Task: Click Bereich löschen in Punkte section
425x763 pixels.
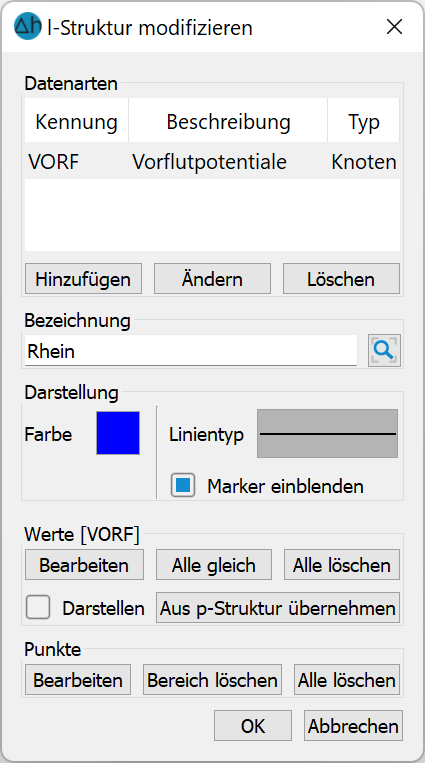Action: (212, 680)
